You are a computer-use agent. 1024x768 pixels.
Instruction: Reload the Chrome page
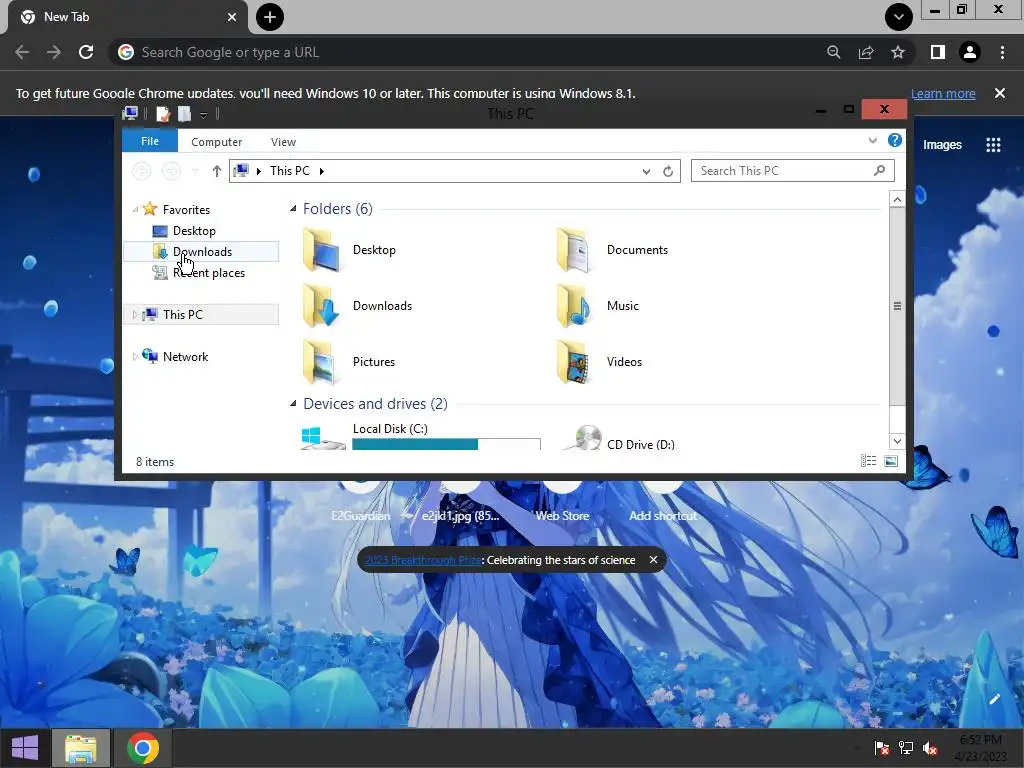tap(86, 52)
